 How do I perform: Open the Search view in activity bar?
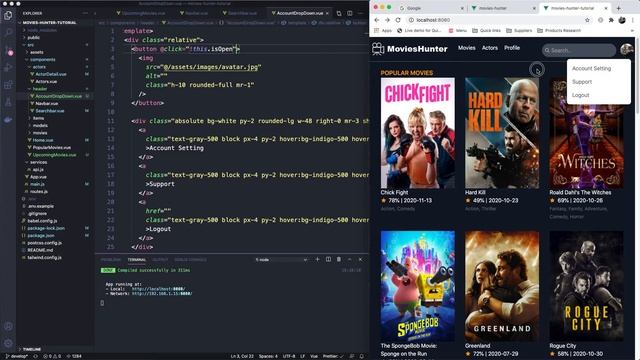click(x=8, y=33)
